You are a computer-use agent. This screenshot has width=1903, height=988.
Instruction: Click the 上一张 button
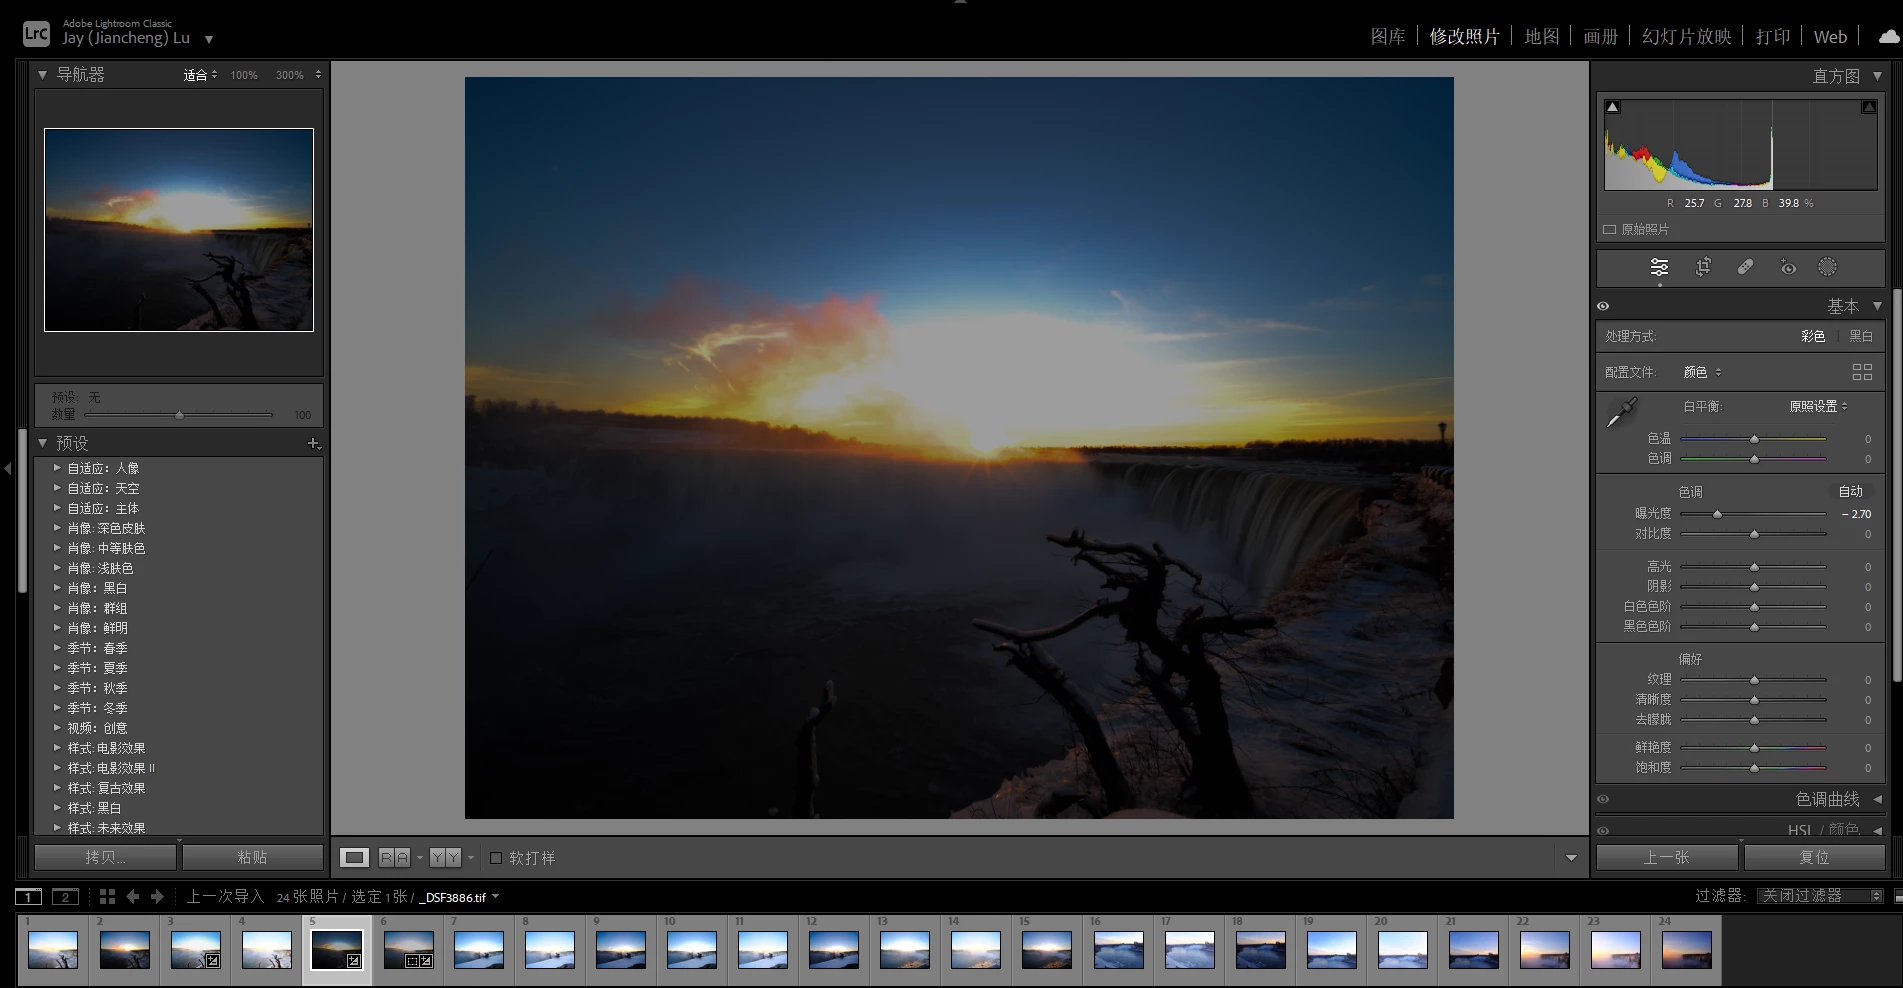click(1667, 858)
